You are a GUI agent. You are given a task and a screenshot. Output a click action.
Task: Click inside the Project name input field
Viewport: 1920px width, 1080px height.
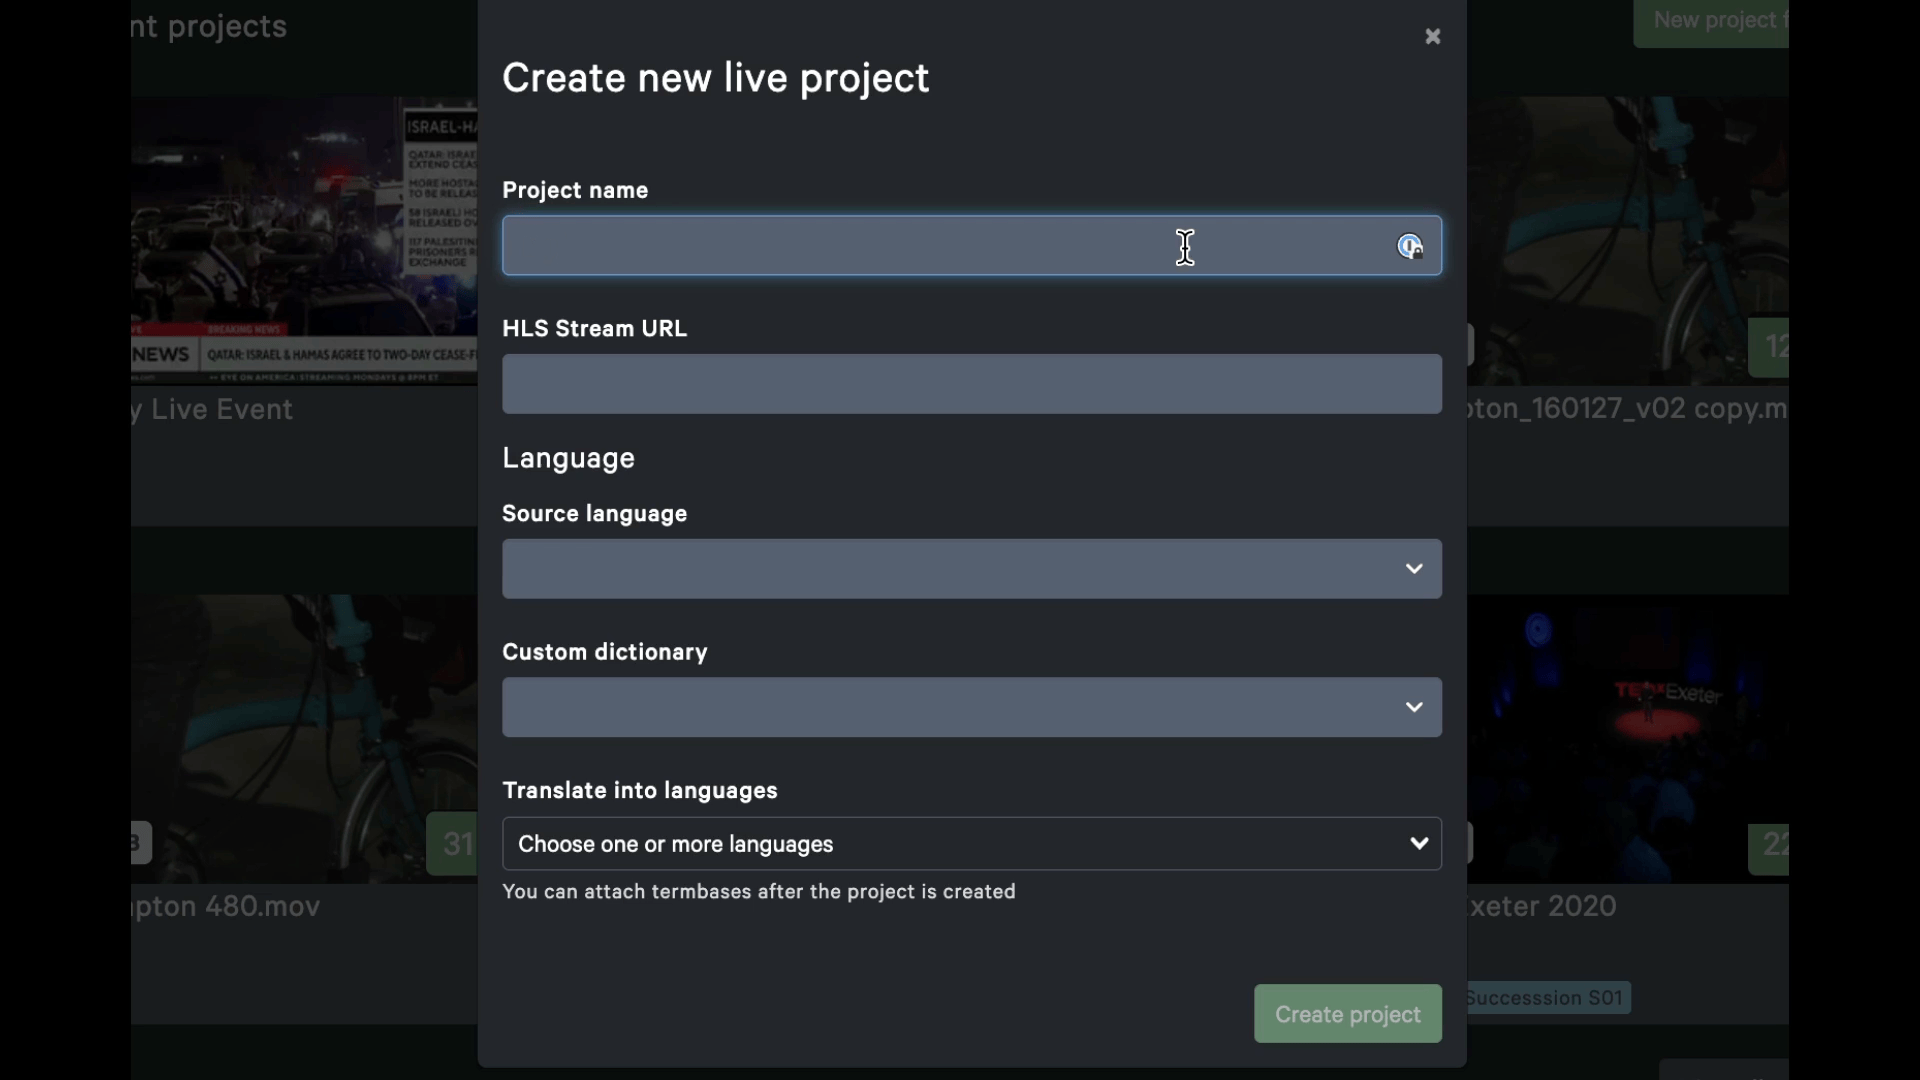click(900, 246)
